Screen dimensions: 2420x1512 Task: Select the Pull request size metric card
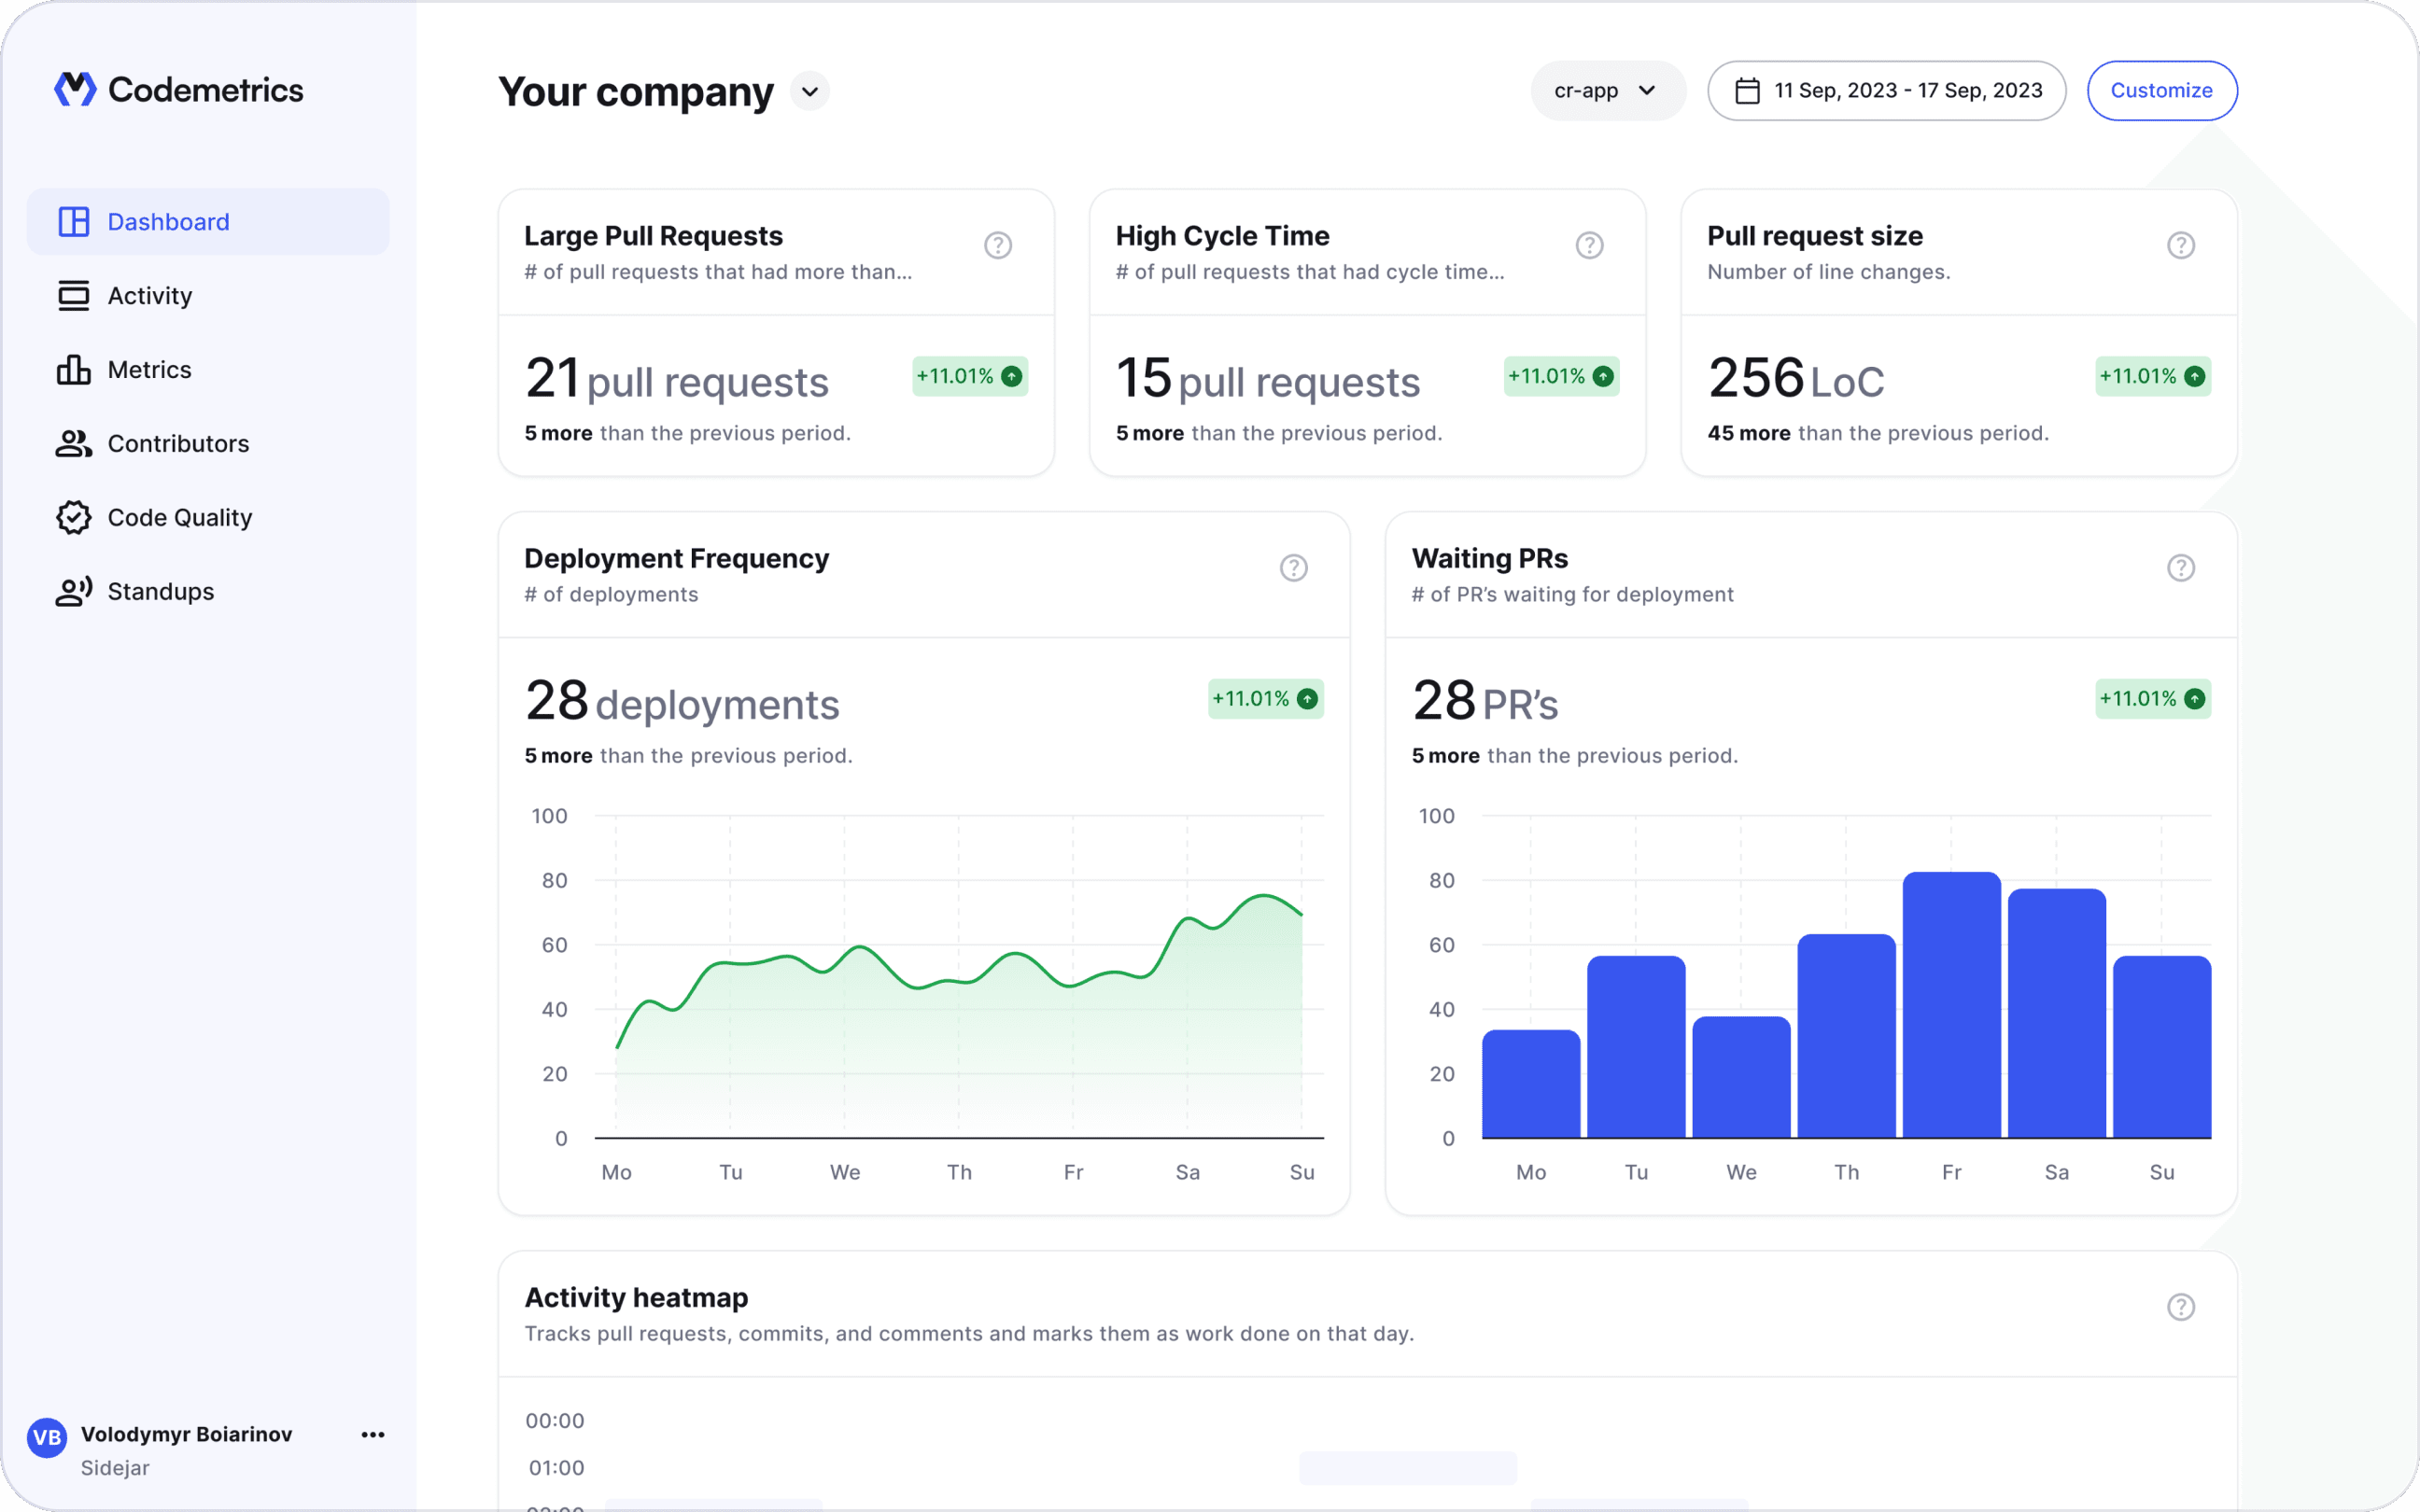coord(1960,332)
